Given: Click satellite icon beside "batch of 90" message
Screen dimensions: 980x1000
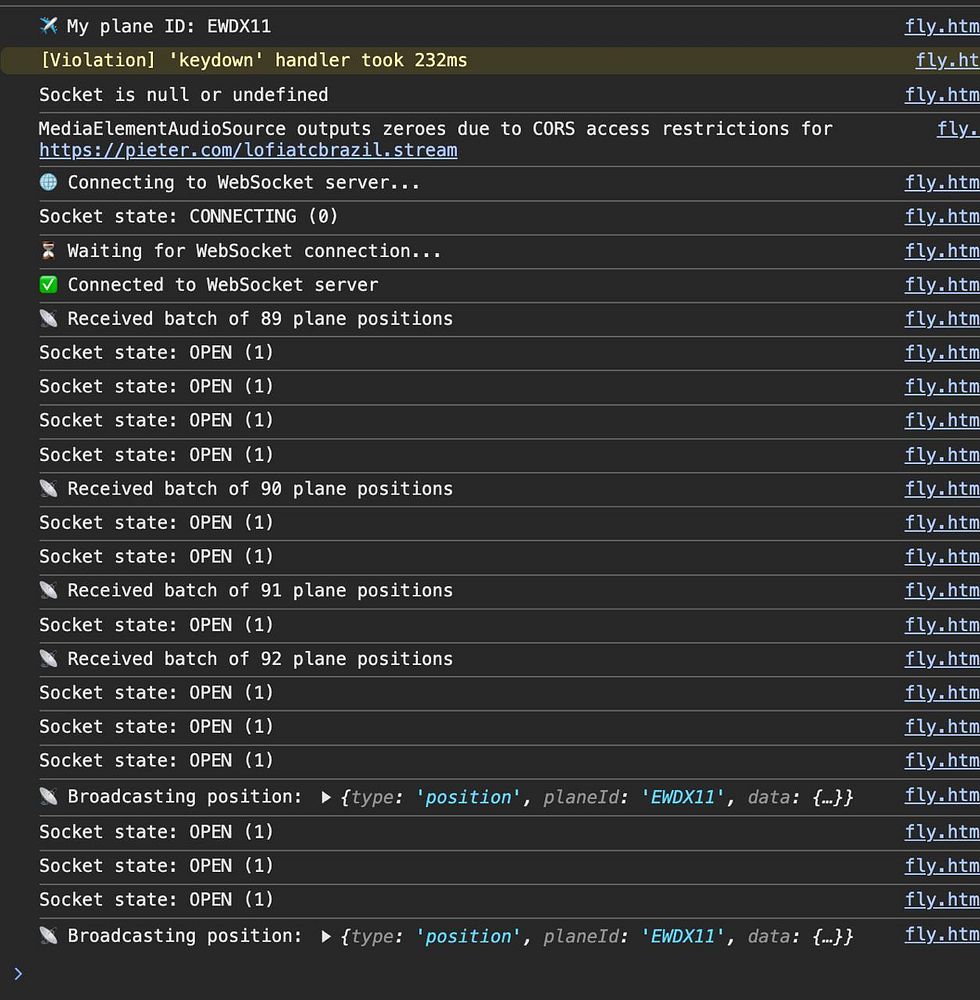Looking at the screenshot, I should [49, 489].
